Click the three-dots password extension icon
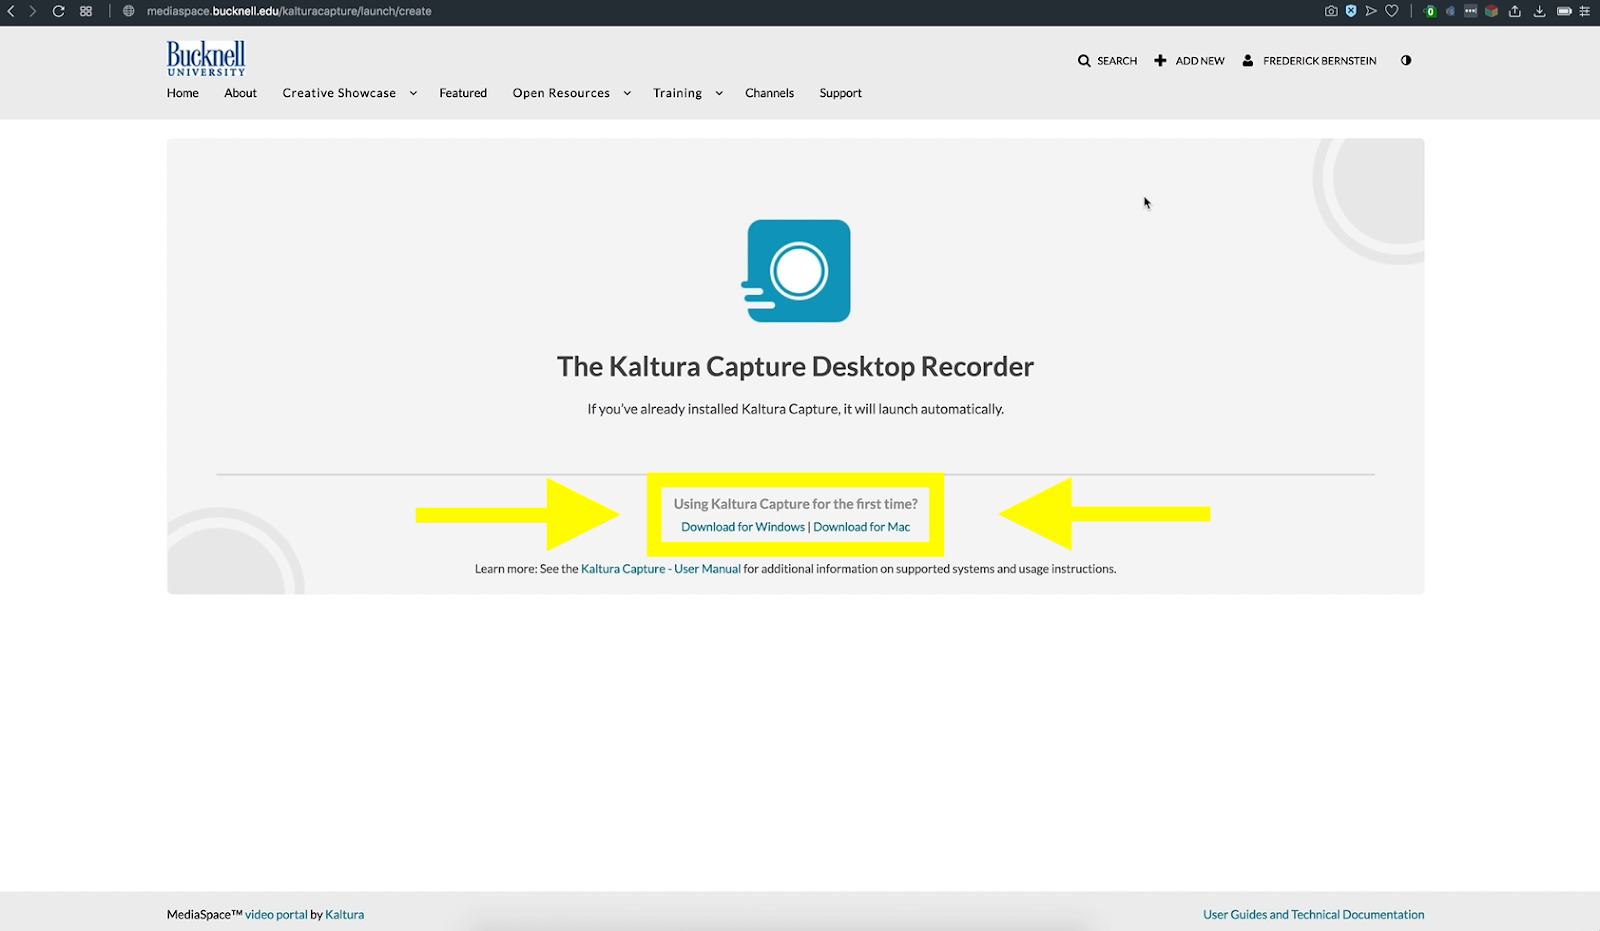Screen dimensions: 1600x931 (1470, 11)
